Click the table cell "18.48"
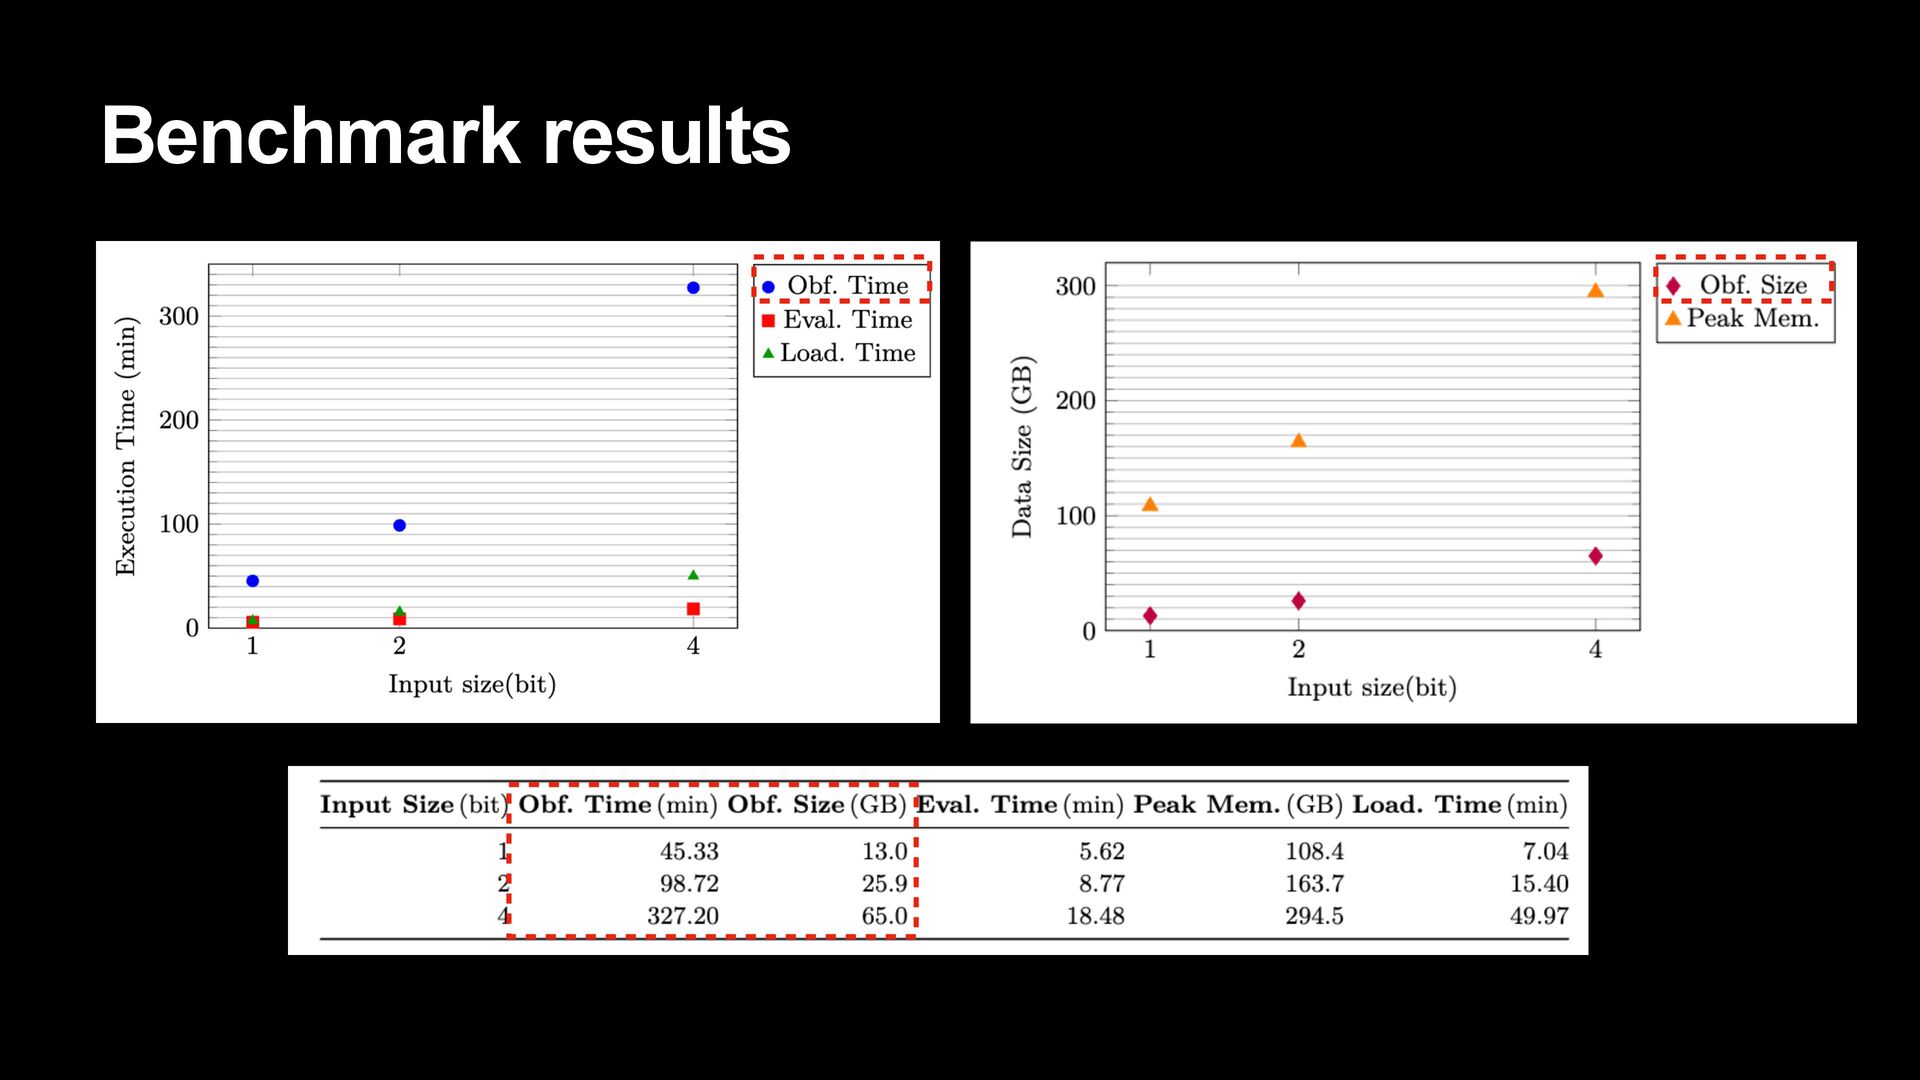This screenshot has height=1080, width=1920. pyautogui.click(x=1096, y=916)
